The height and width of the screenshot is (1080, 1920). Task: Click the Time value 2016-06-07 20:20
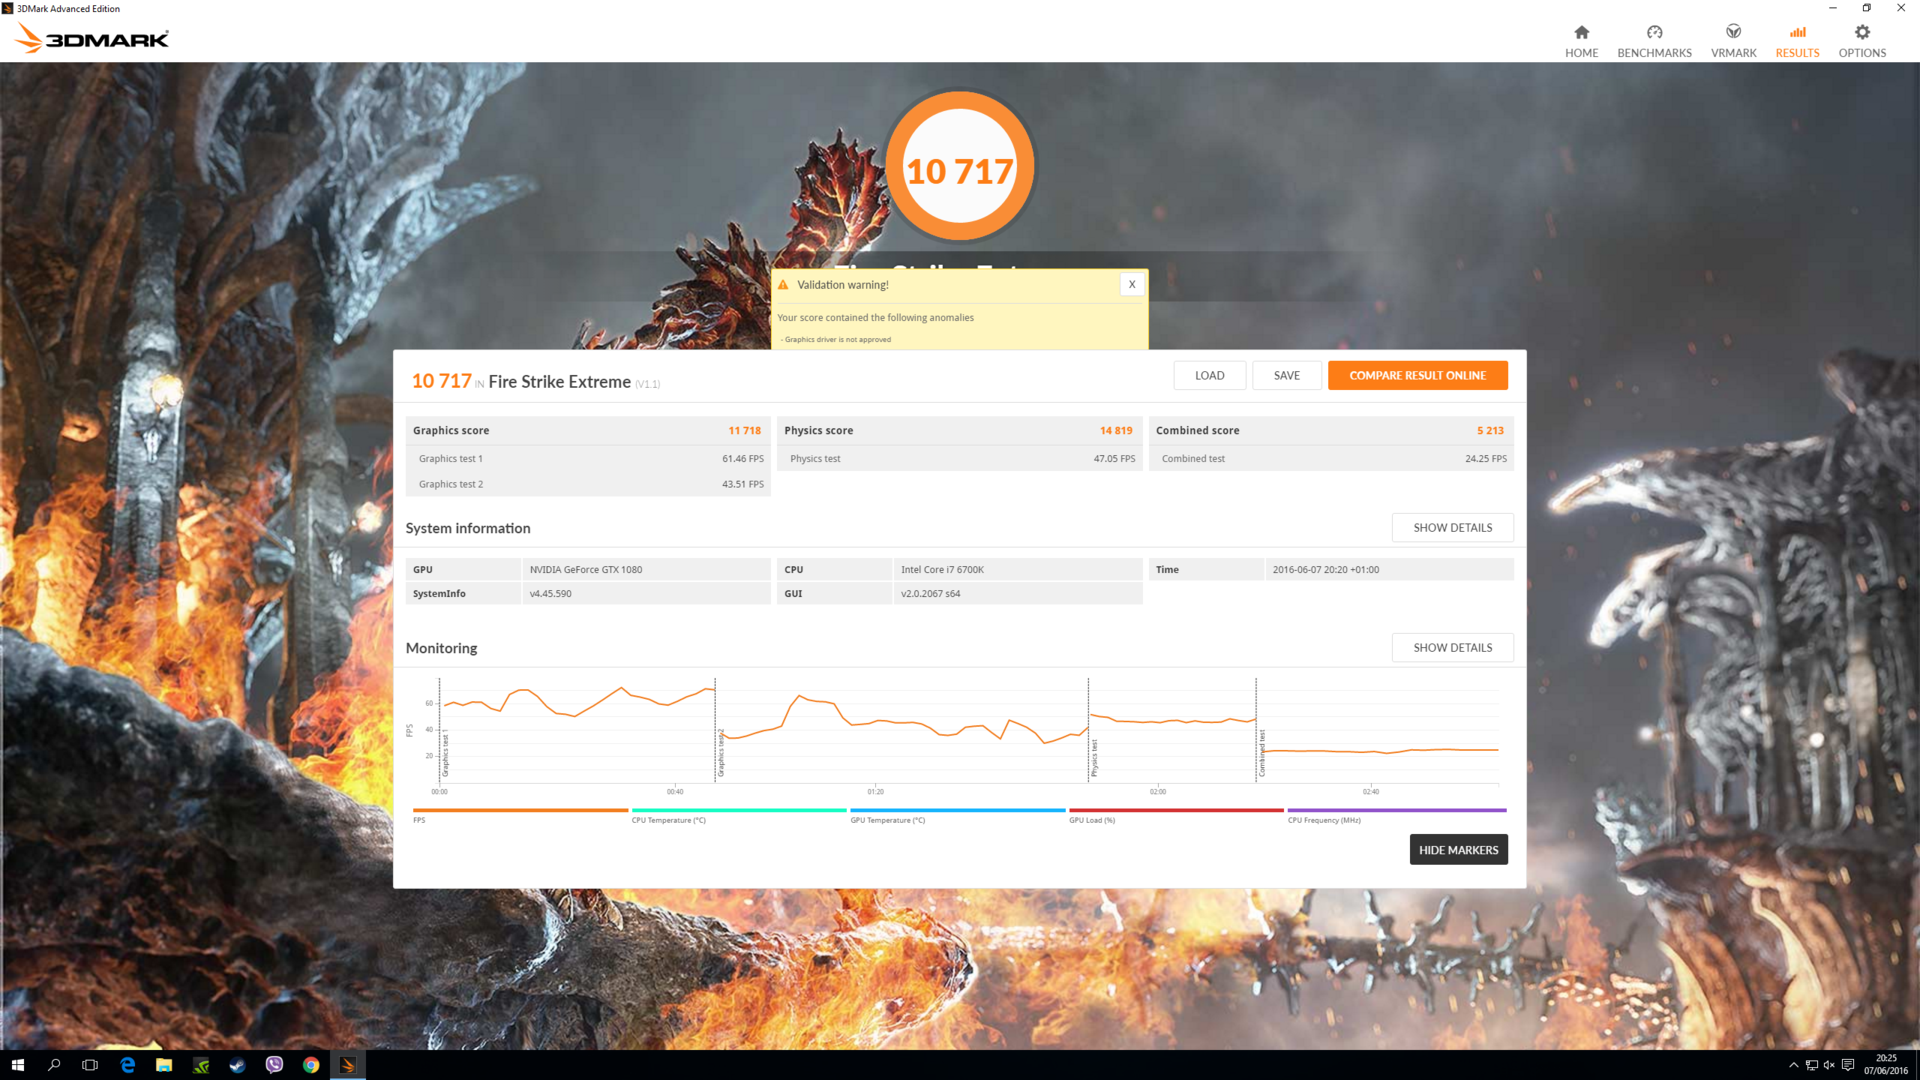1325,569
